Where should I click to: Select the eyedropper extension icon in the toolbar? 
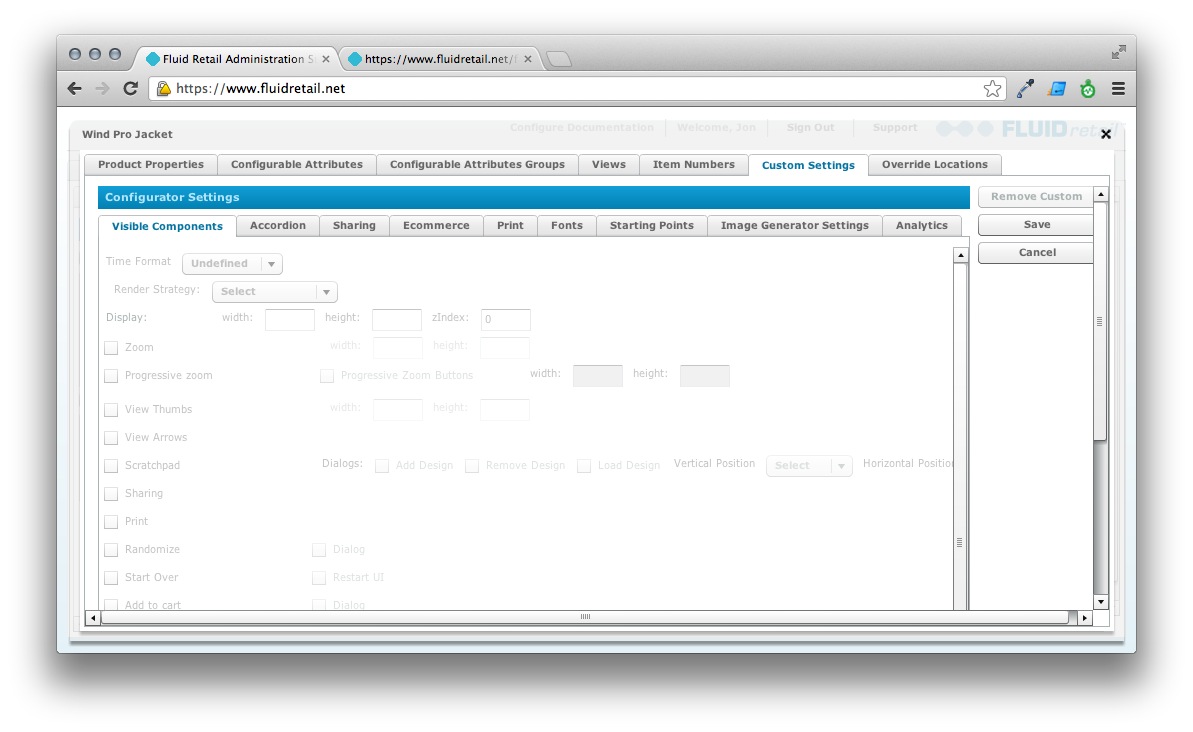click(x=1023, y=88)
